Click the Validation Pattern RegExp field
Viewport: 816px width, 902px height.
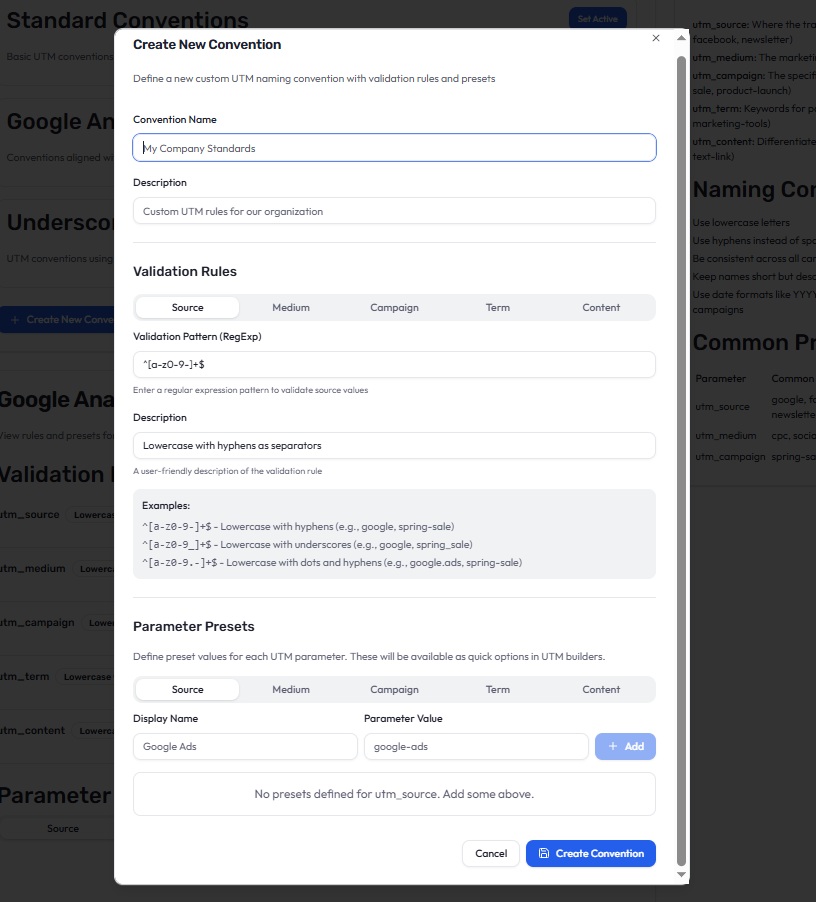pos(394,364)
